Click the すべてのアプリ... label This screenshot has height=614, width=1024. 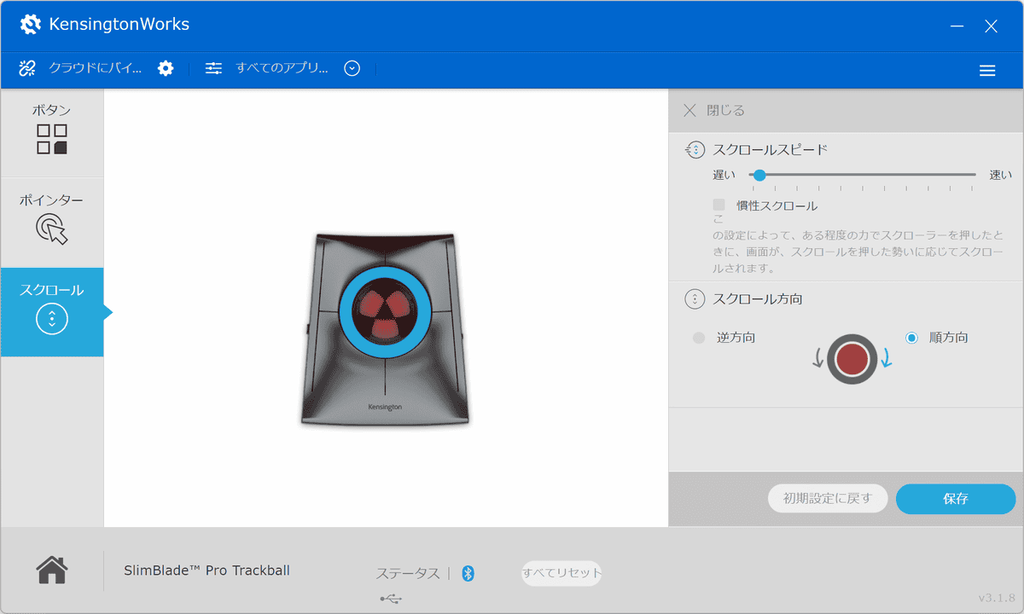[282, 68]
